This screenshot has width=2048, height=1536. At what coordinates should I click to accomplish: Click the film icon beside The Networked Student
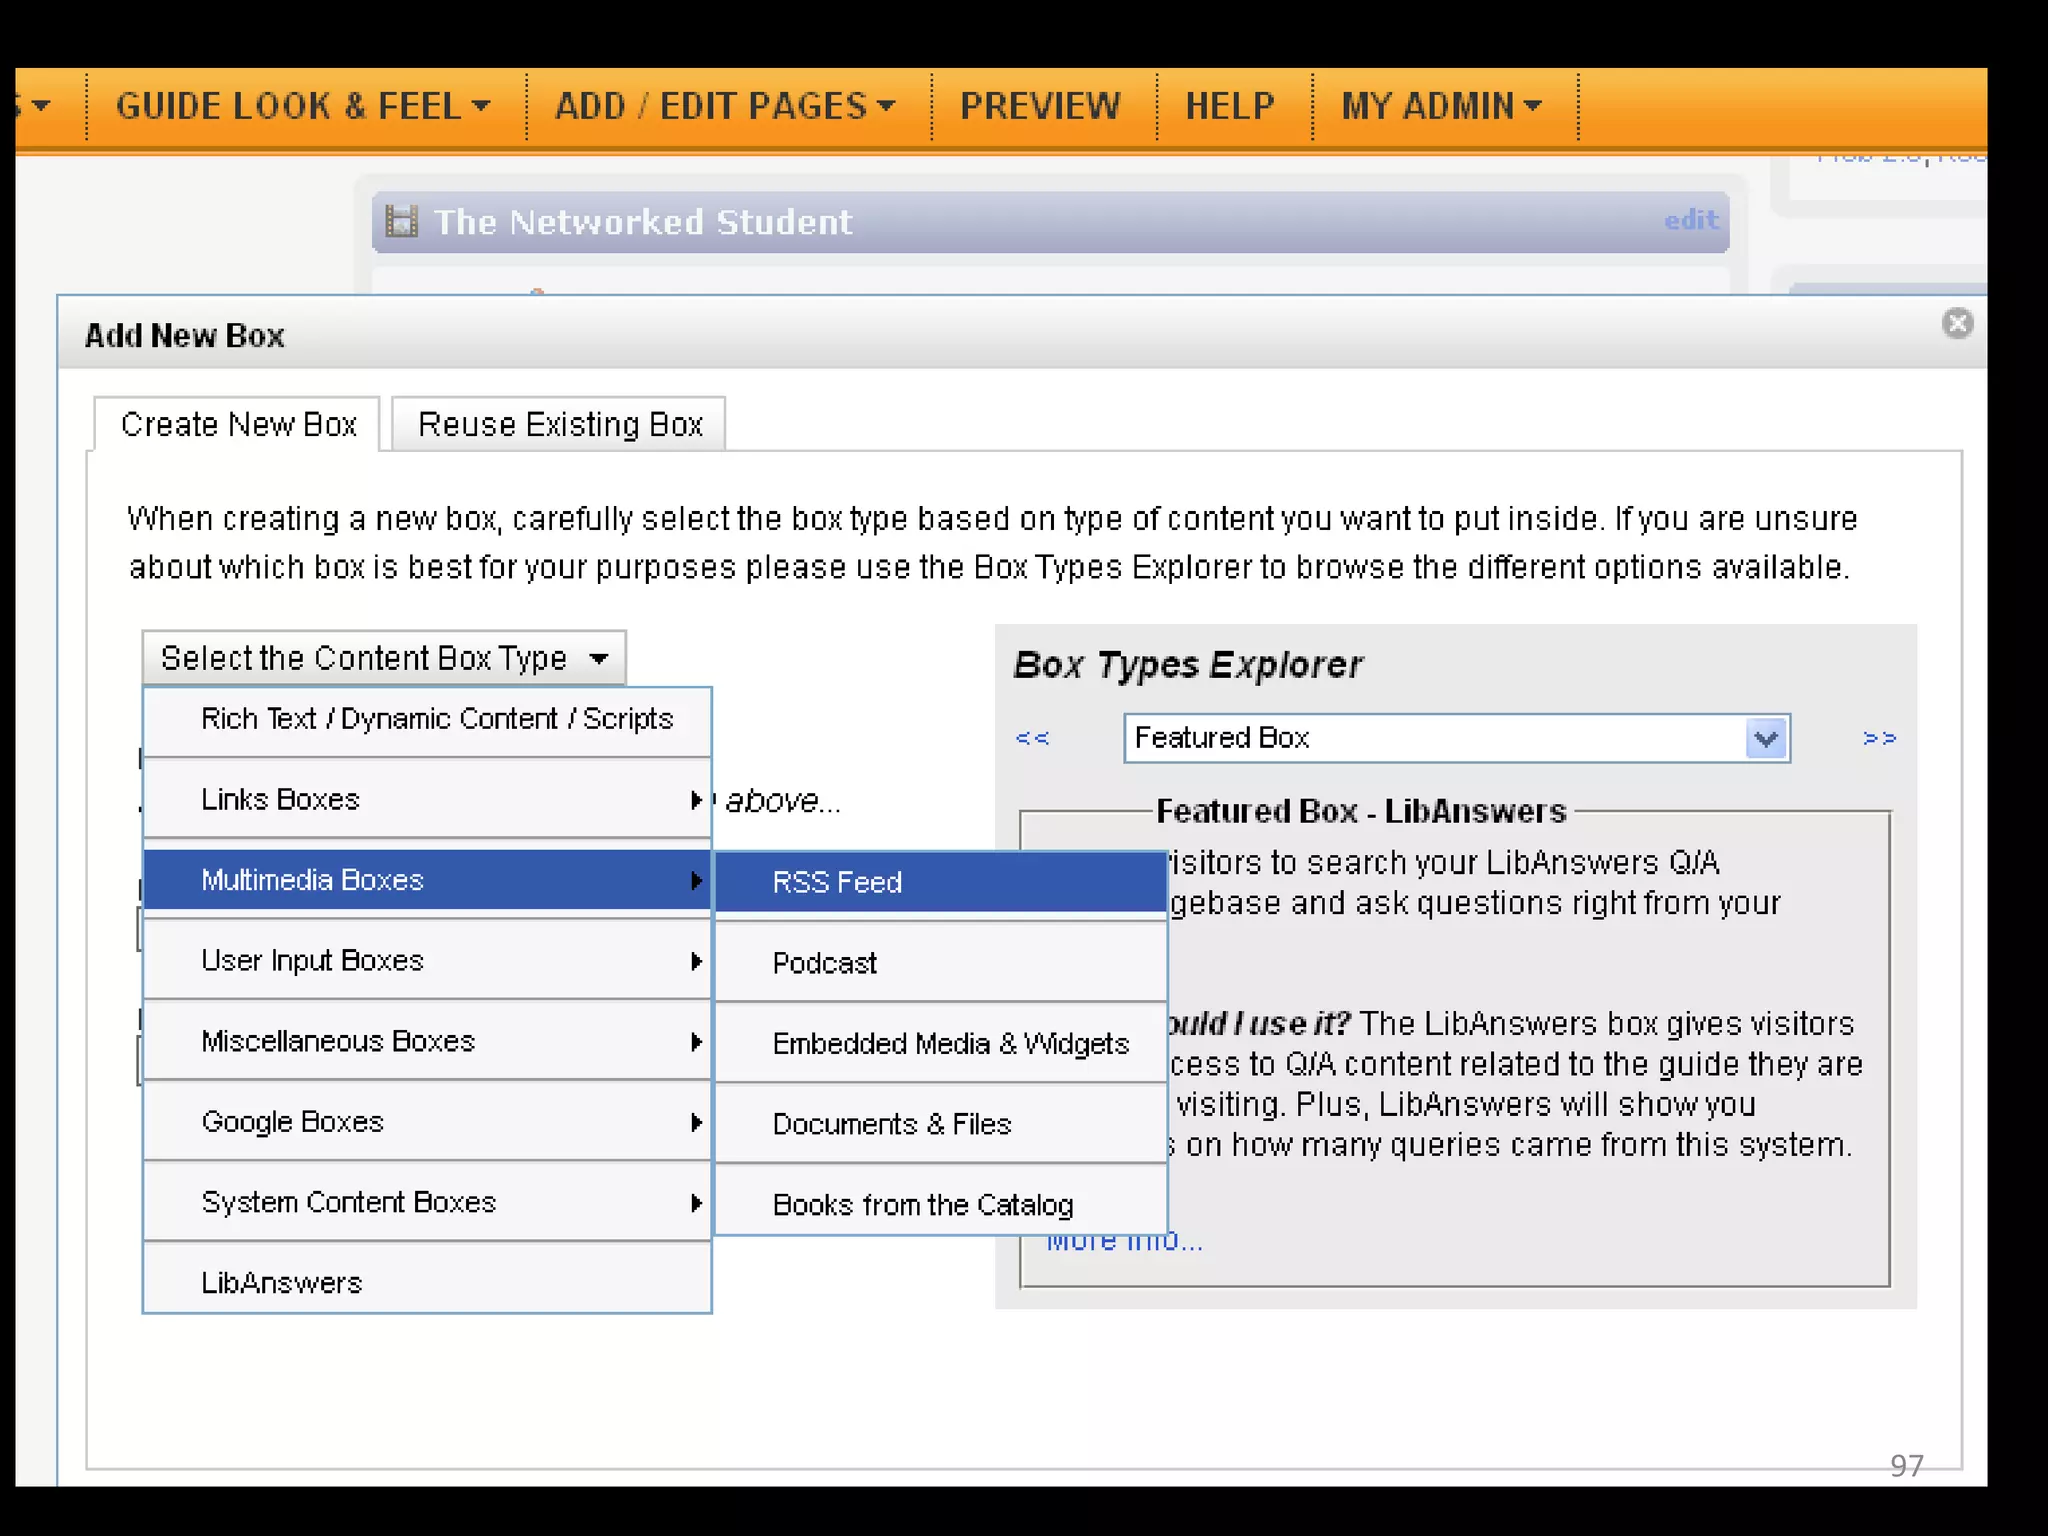pyautogui.click(x=402, y=221)
